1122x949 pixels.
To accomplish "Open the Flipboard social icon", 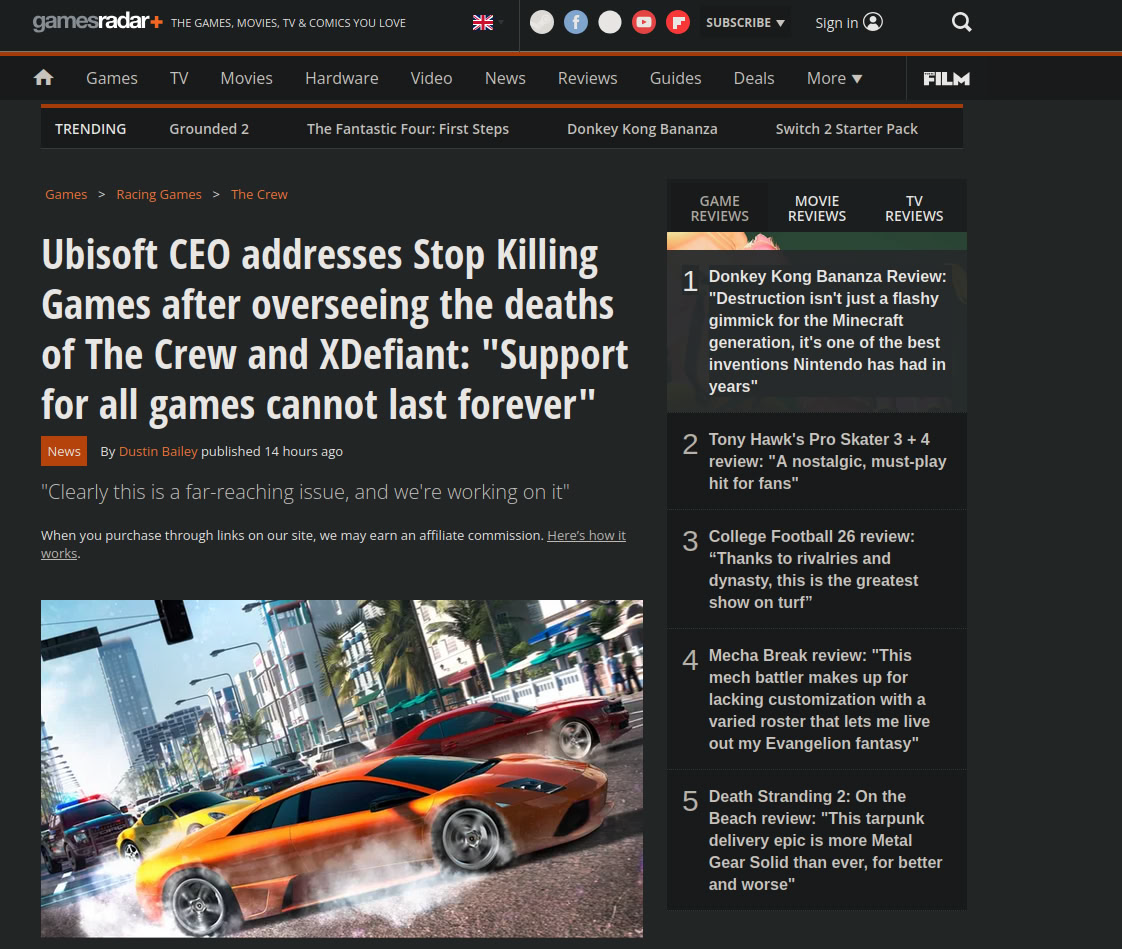I will coord(678,22).
